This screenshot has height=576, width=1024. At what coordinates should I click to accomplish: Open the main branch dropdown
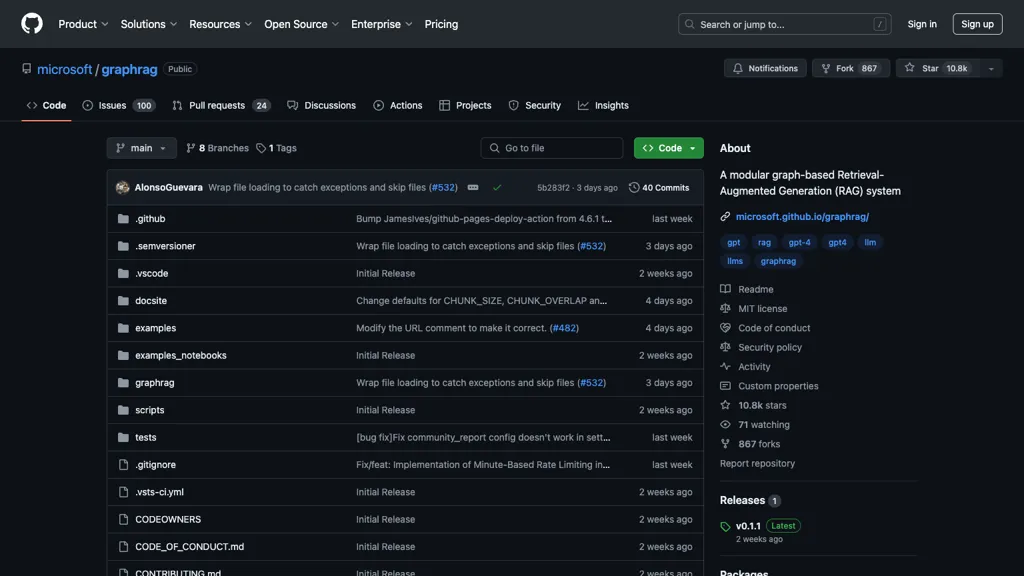pyautogui.click(x=141, y=148)
